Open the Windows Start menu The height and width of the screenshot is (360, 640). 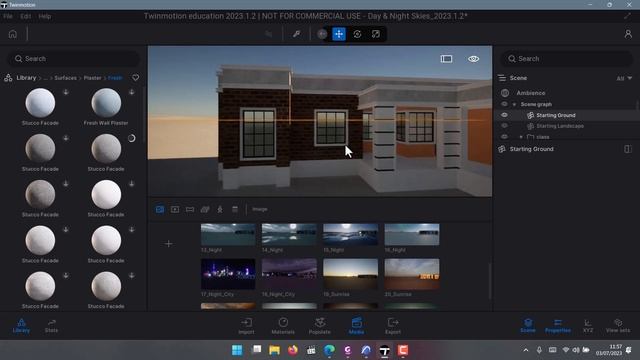tap(237, 350)
